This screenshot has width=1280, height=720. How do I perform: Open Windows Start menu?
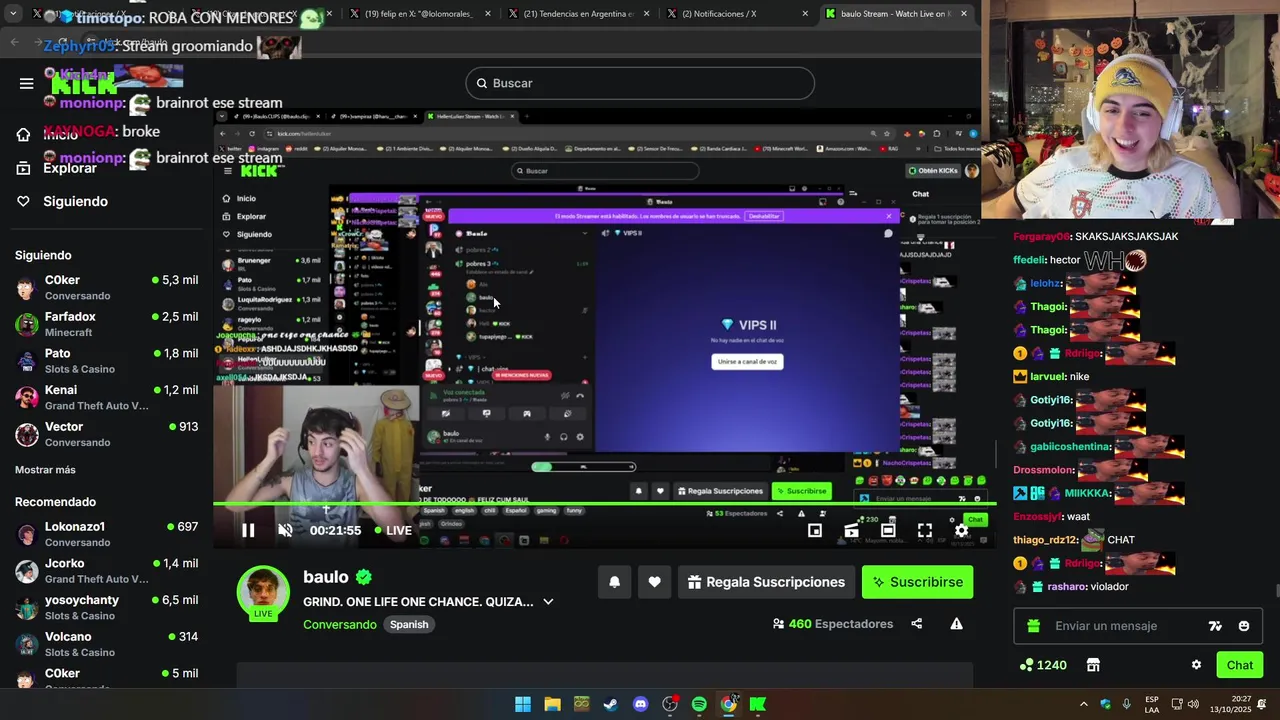pyautogui.click(x=523, y=704)
